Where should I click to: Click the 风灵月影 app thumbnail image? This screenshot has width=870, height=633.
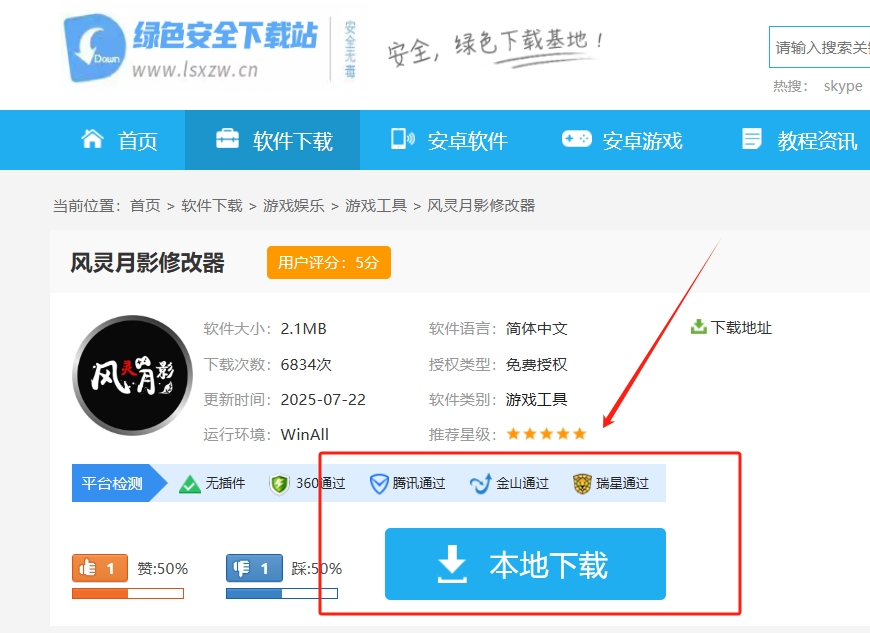[132, 375]
